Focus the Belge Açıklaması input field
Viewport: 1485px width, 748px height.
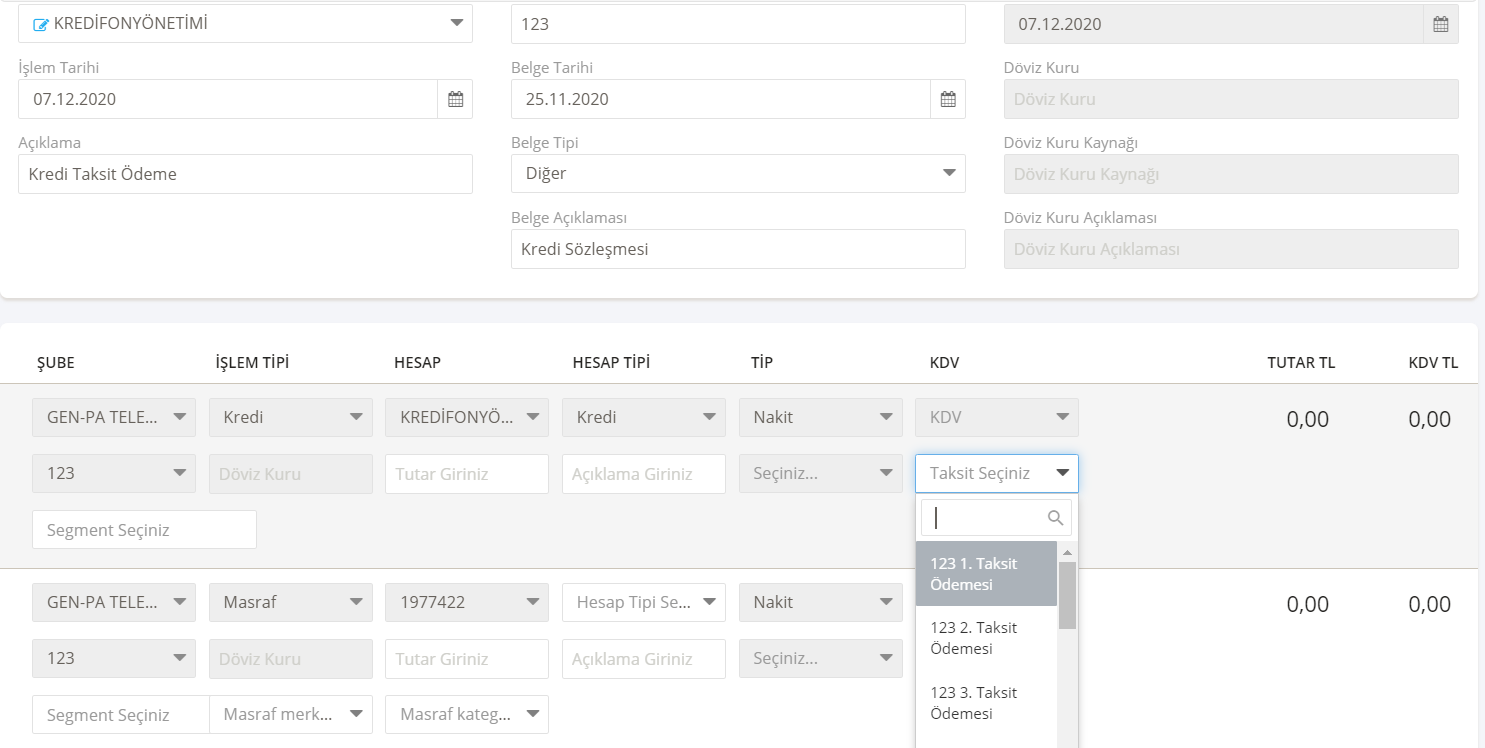[738, 249]
